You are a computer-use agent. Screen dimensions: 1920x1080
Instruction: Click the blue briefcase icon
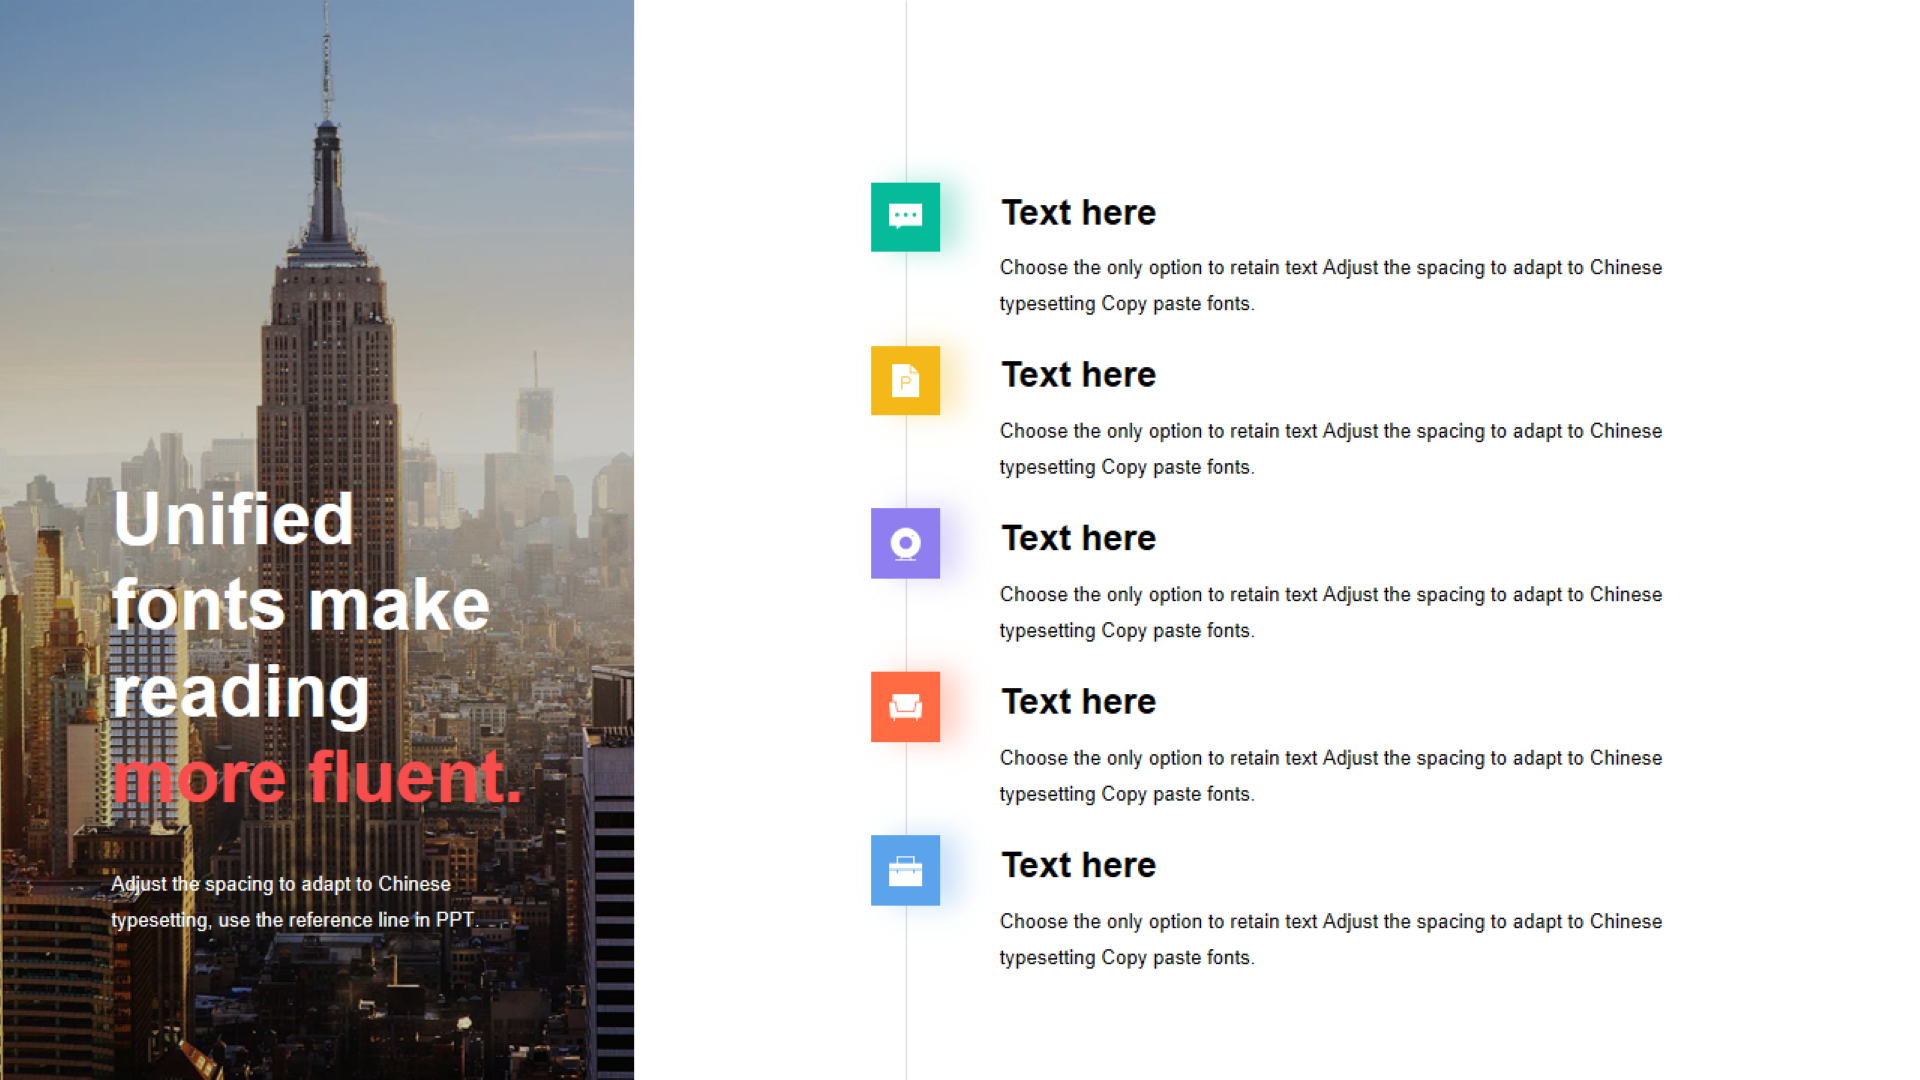(905, 870)
